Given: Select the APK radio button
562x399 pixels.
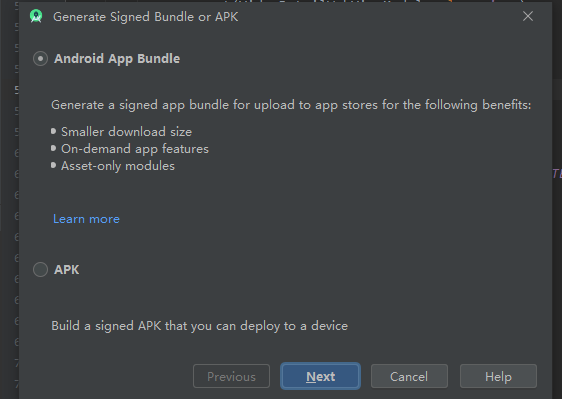Looking at the screenshot, I should 40,270.
